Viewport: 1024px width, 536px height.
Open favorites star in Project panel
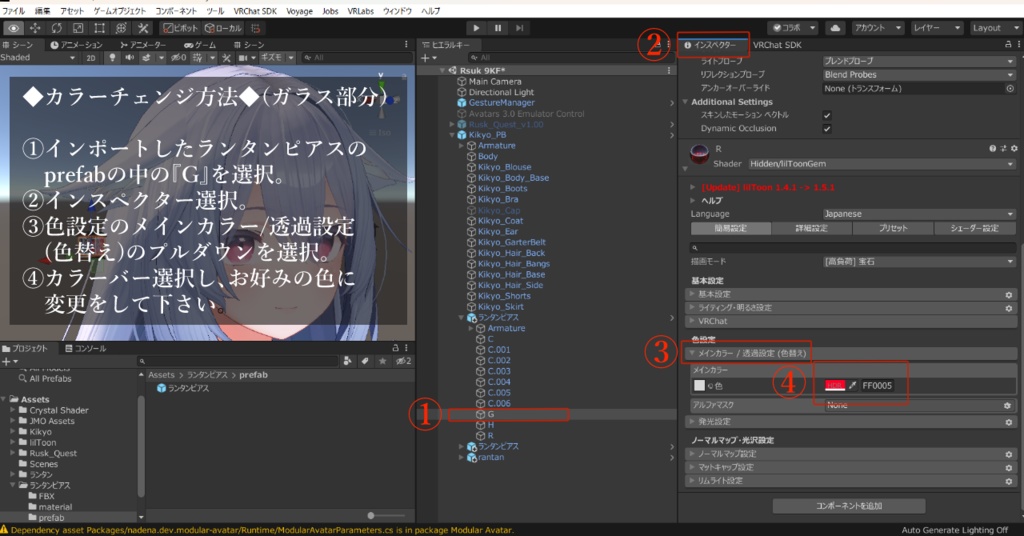click(383, 361)
